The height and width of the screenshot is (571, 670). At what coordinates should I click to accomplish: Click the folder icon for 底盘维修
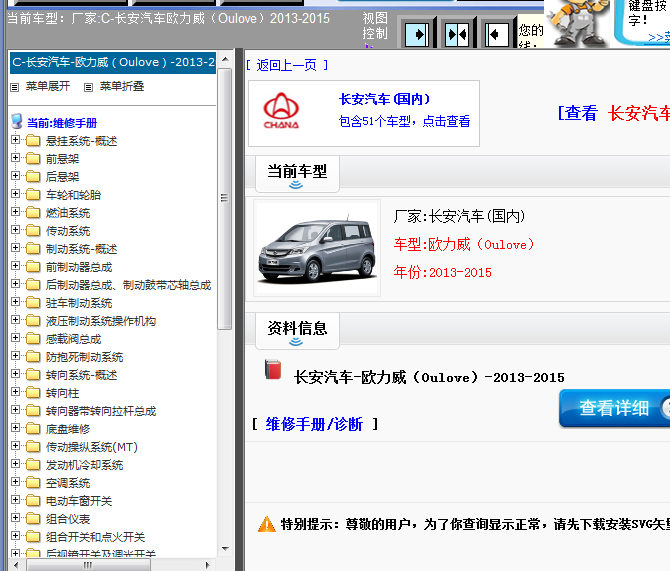coord(33,428)
